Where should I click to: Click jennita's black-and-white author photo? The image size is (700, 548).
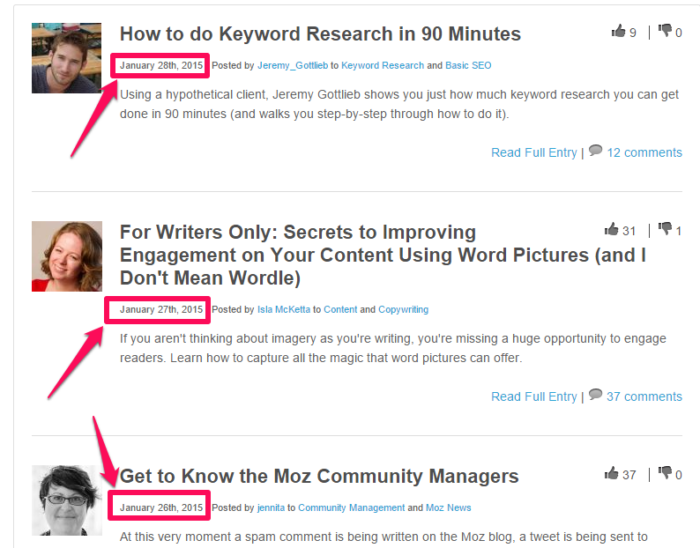(67, 500)
